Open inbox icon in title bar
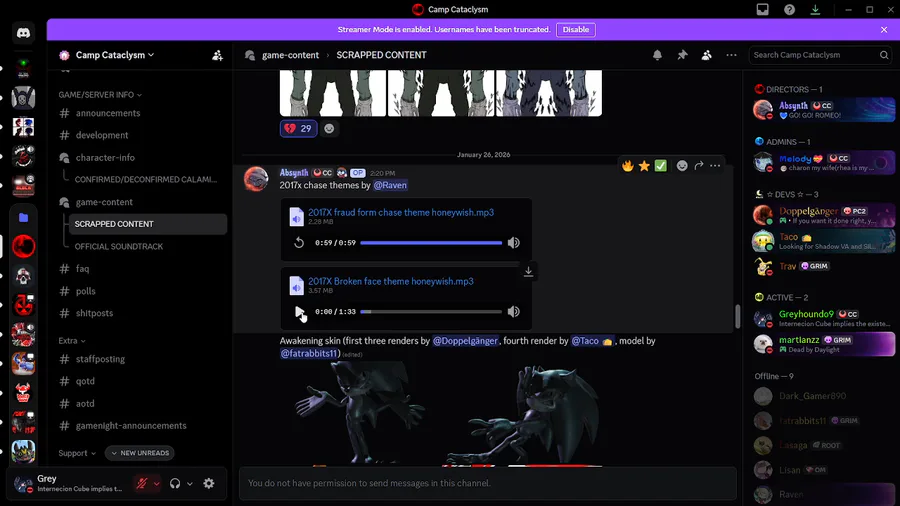 [x=762, y=10]
